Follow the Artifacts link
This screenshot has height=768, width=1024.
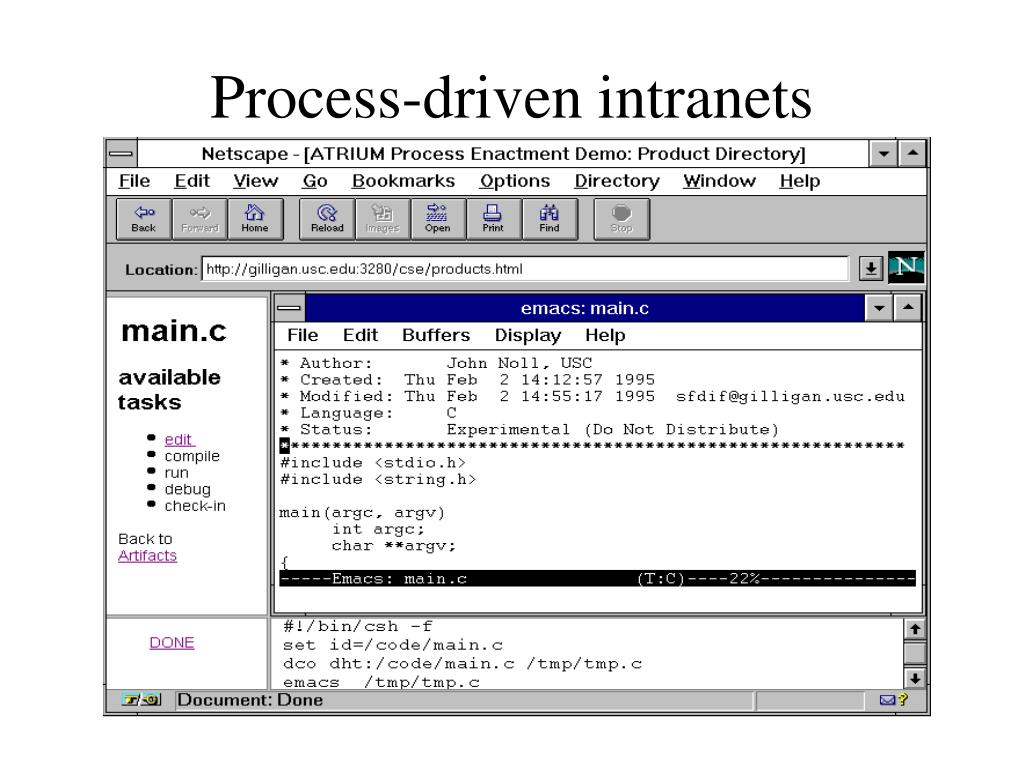pos(148,556)
